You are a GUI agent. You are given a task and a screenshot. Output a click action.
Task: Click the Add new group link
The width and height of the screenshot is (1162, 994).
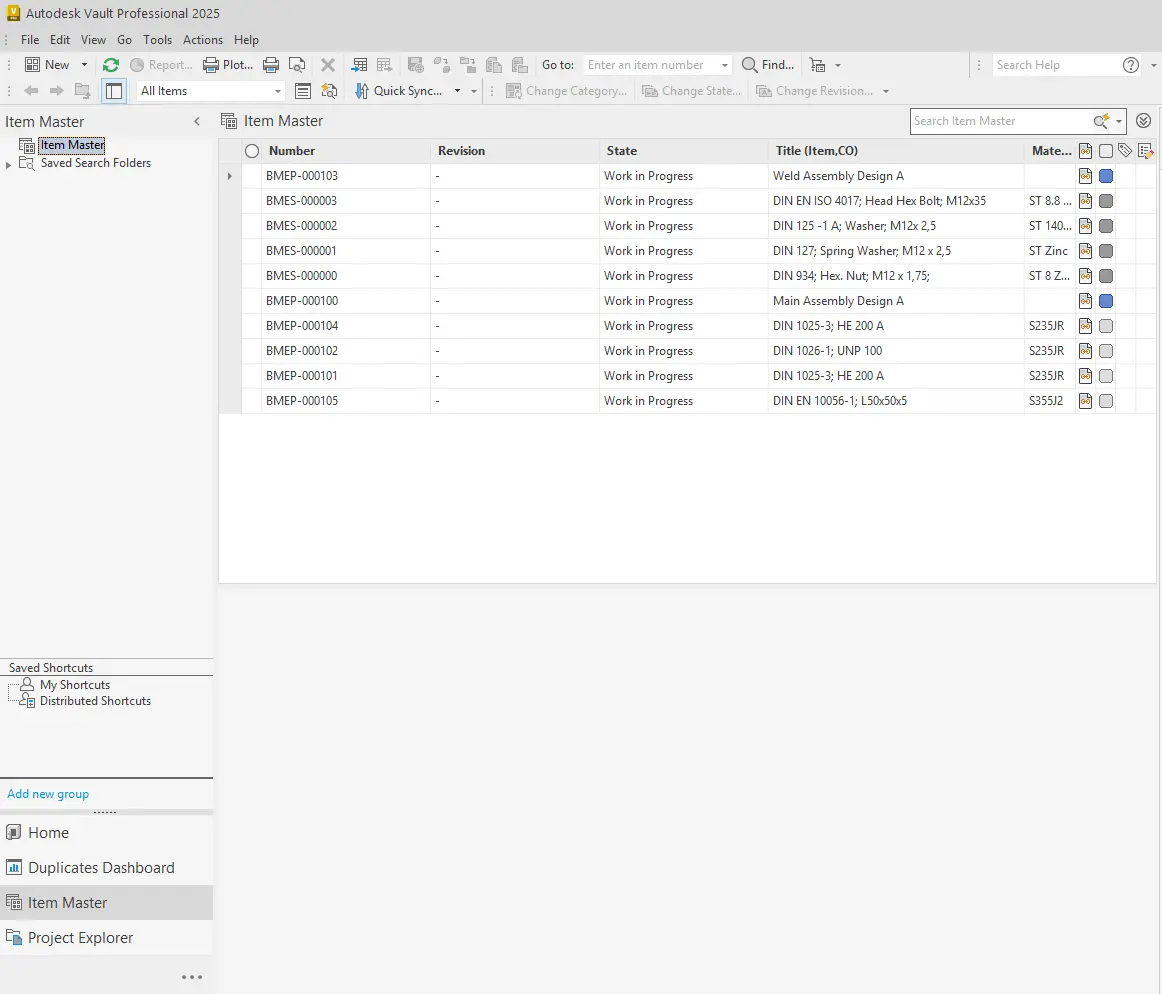pos(47,794)
